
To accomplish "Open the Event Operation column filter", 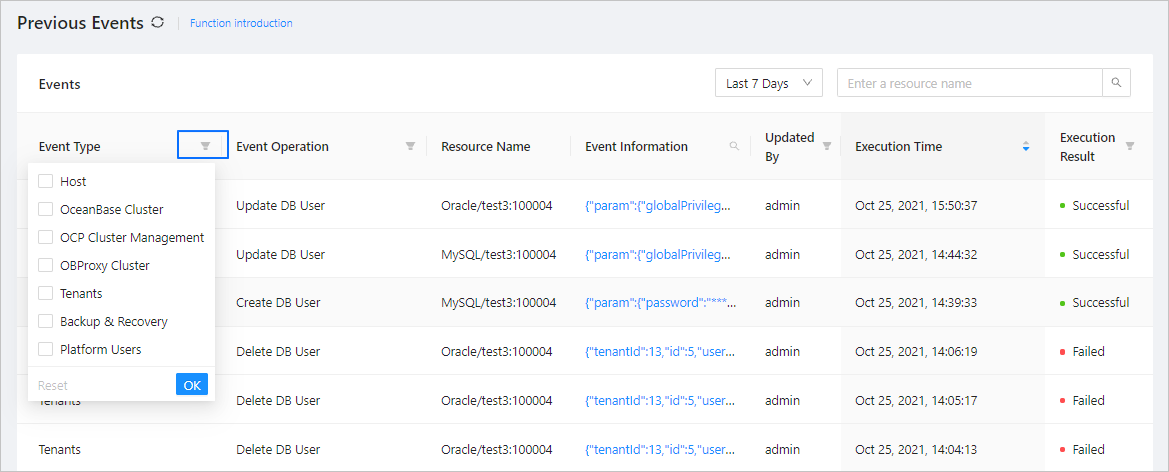I will pos(410,146).
